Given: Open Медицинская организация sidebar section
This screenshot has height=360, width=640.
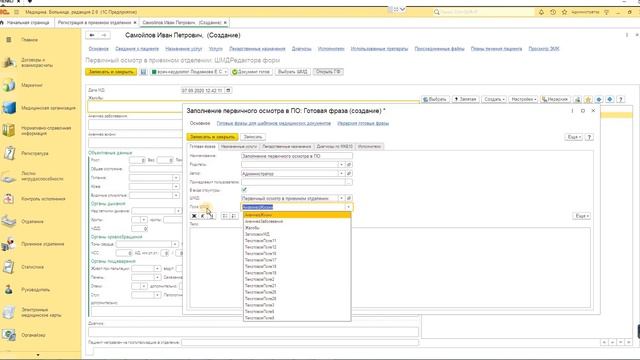Looking at the screenshot, I should coord(48,108).
